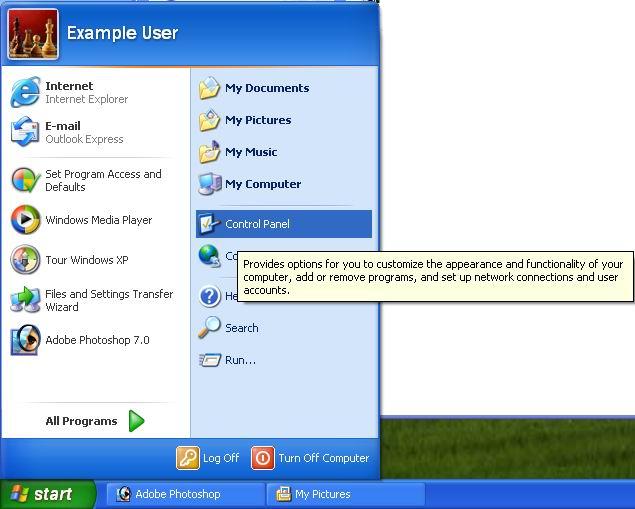Switch to Adobe Photoshop taskbar button
The image size is (635, 509).
click(185, 494)
